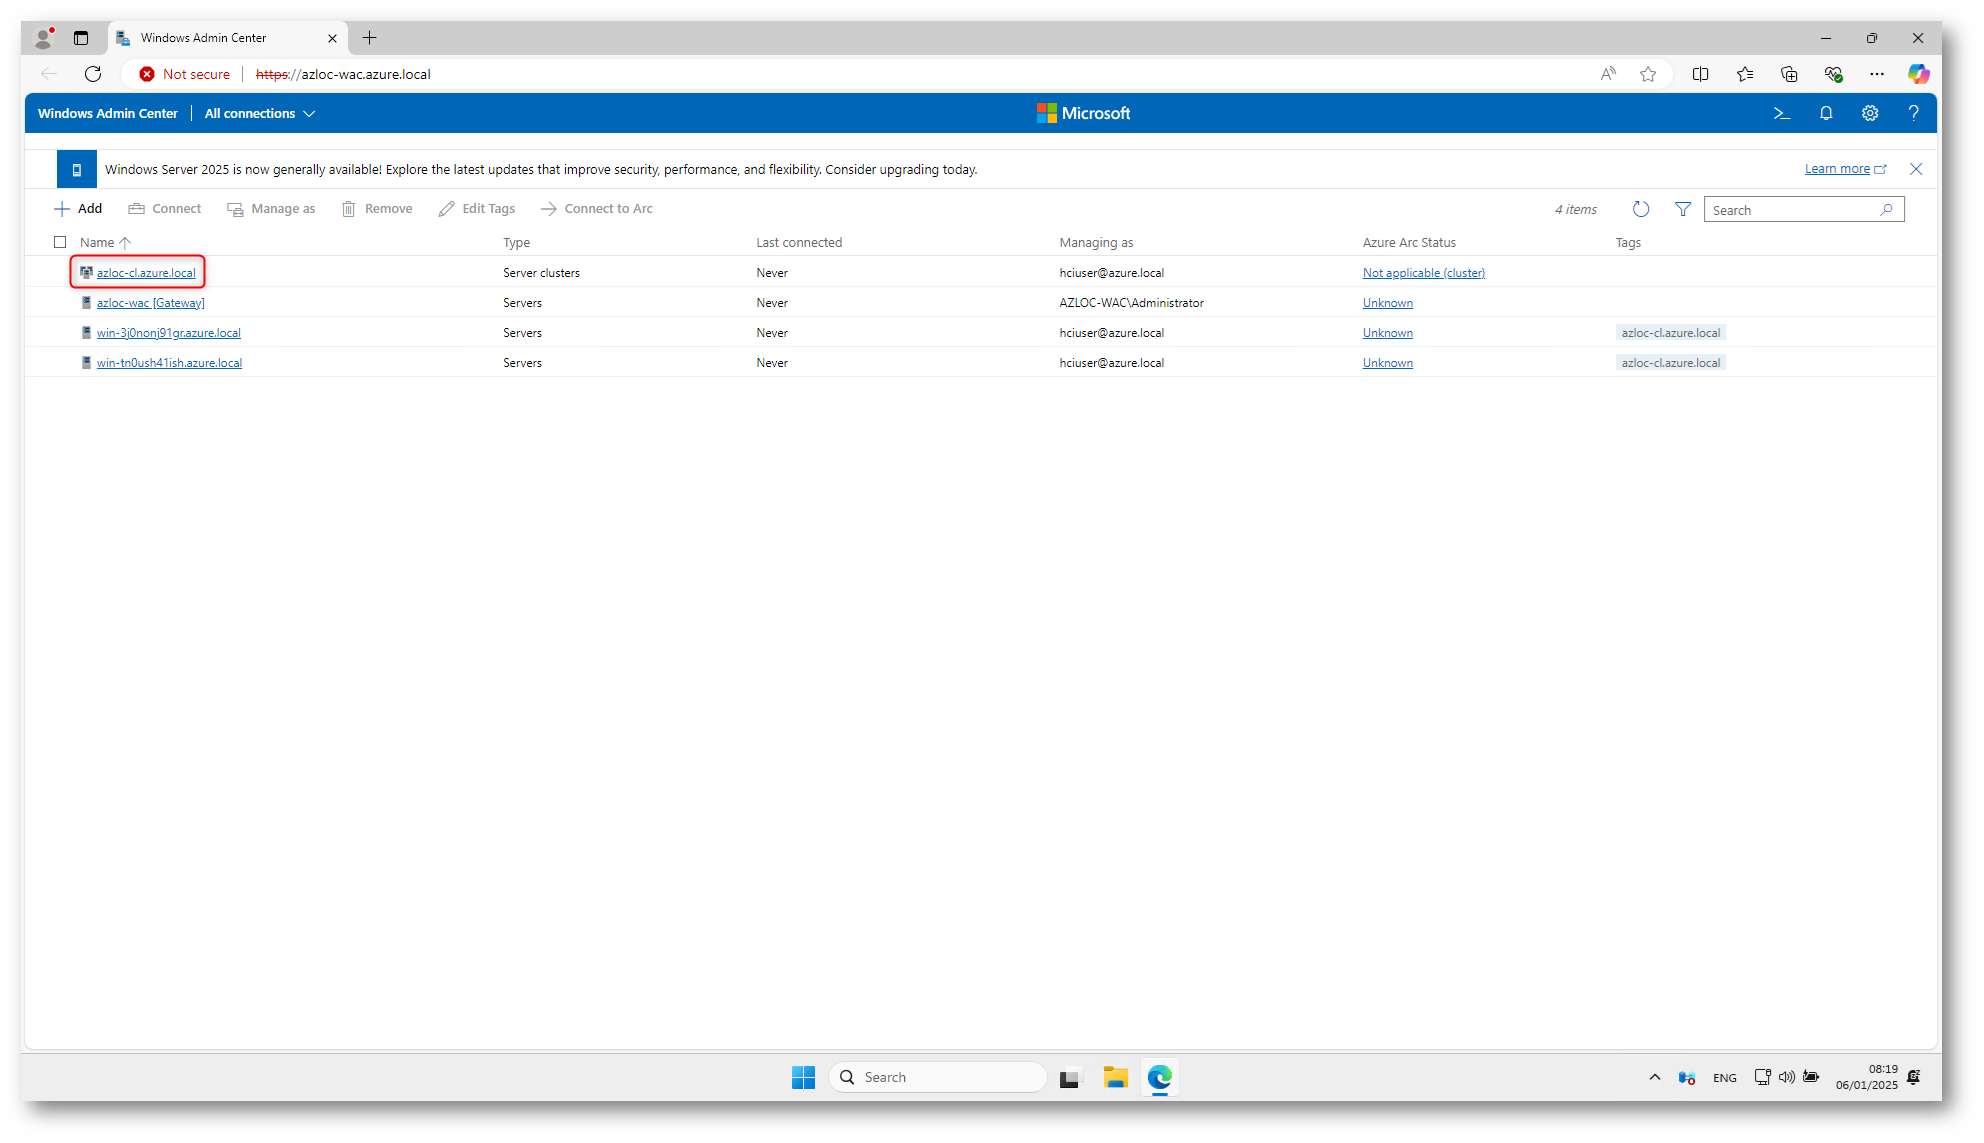Open notifications bell in Windows Admin Center
This screenshot has width=1984, height=1143.
click(1826, 113)
